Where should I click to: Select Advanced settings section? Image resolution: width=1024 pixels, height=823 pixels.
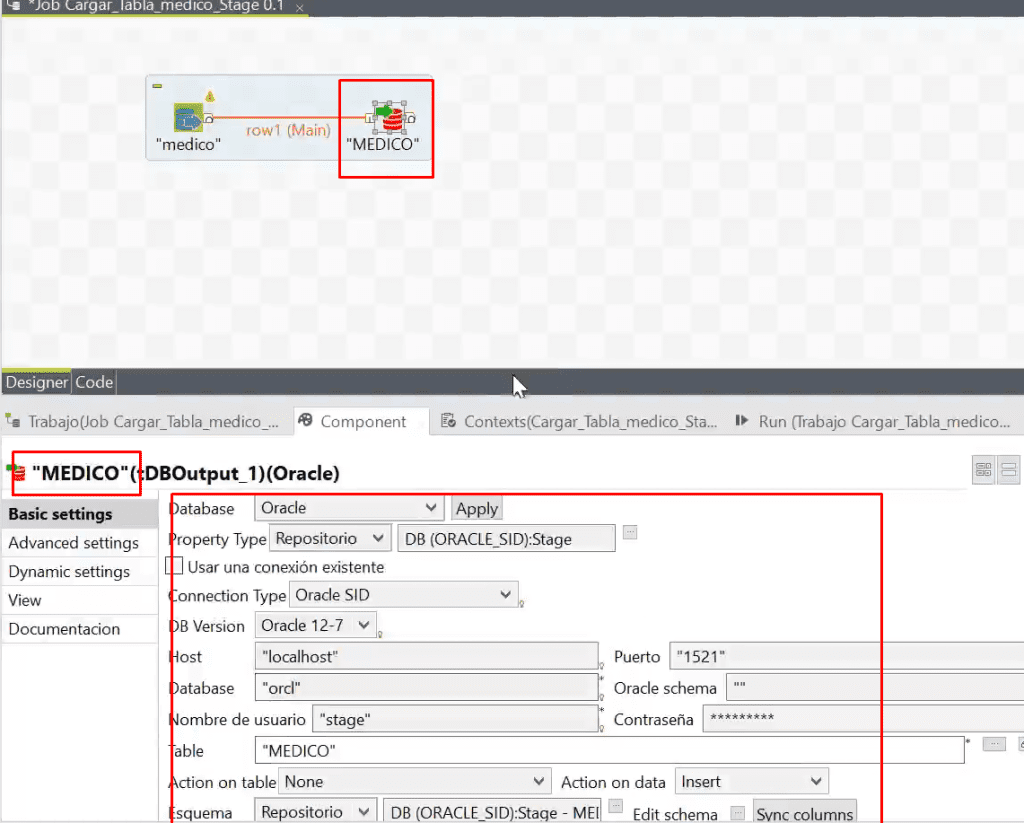(x=74, y=543)
